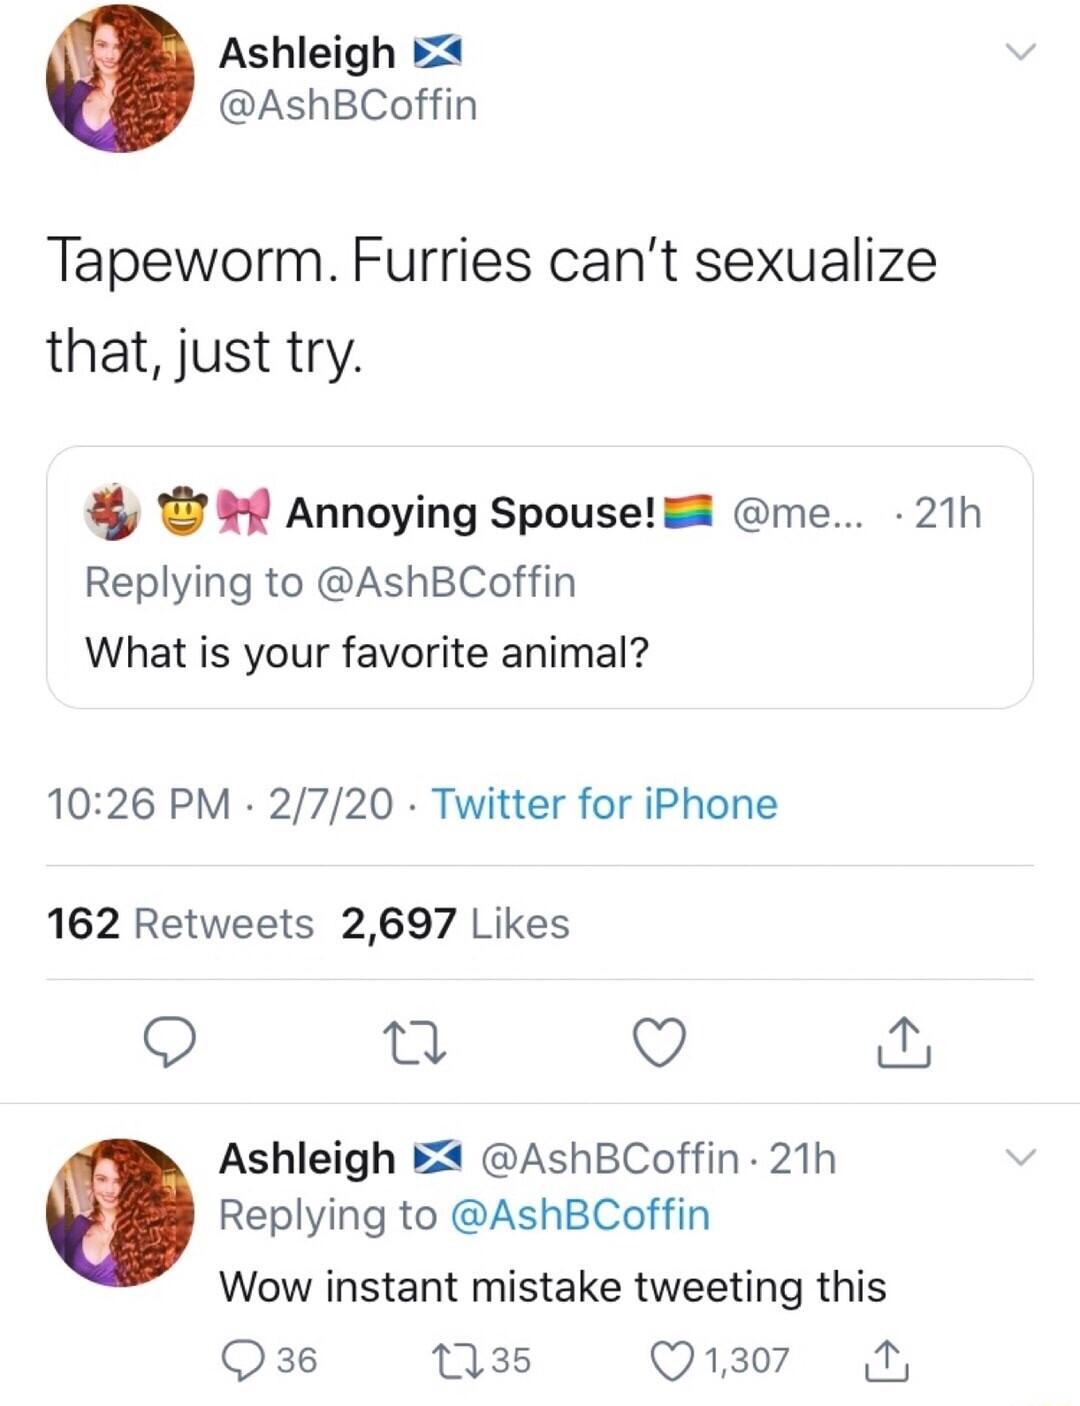Open the share icon on the main tweet
1080x1406 pixels.
coord(903,1043)
